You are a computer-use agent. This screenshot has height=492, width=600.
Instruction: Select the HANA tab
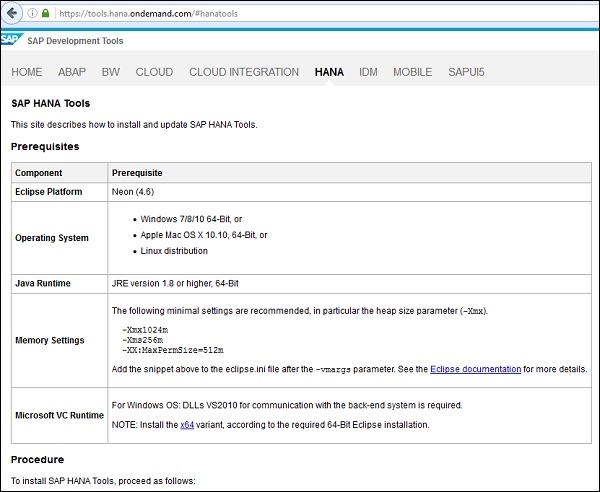click(329, 72)
